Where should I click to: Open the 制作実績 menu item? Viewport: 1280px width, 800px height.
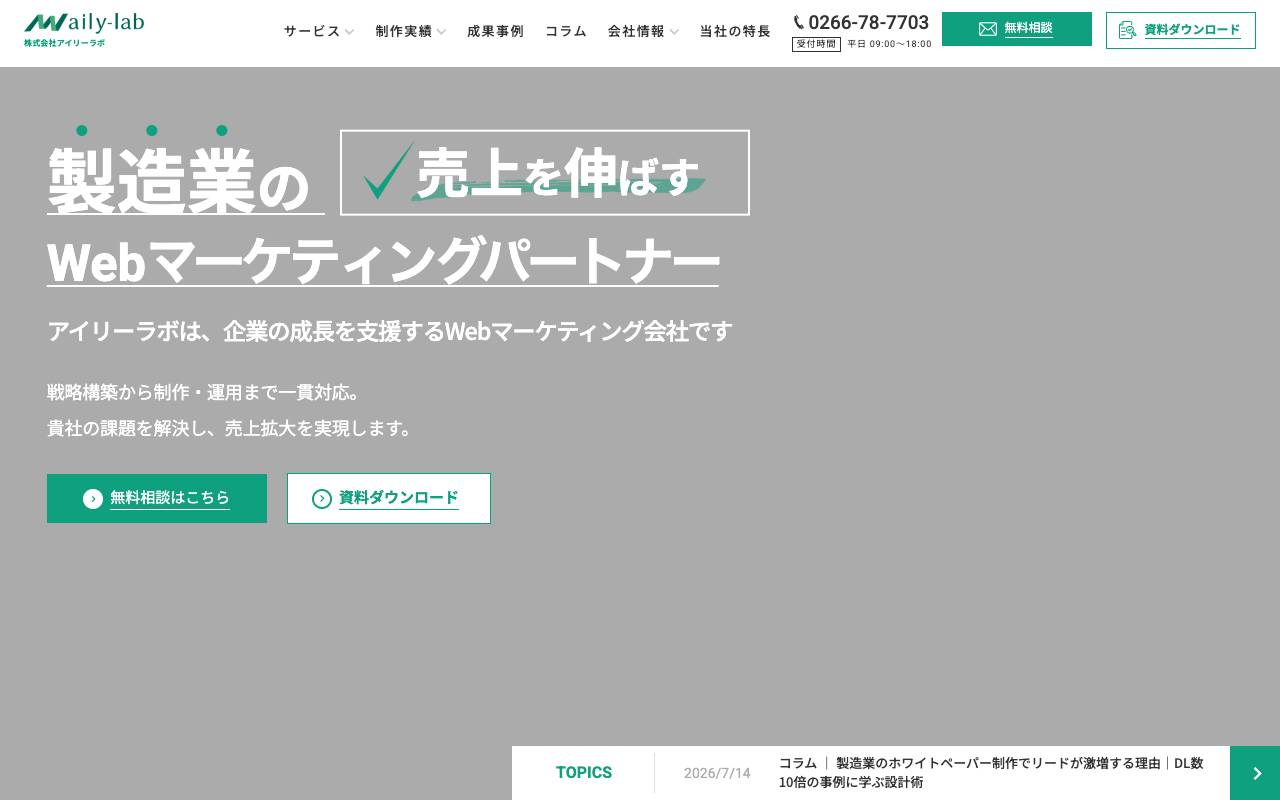[404, 31]
